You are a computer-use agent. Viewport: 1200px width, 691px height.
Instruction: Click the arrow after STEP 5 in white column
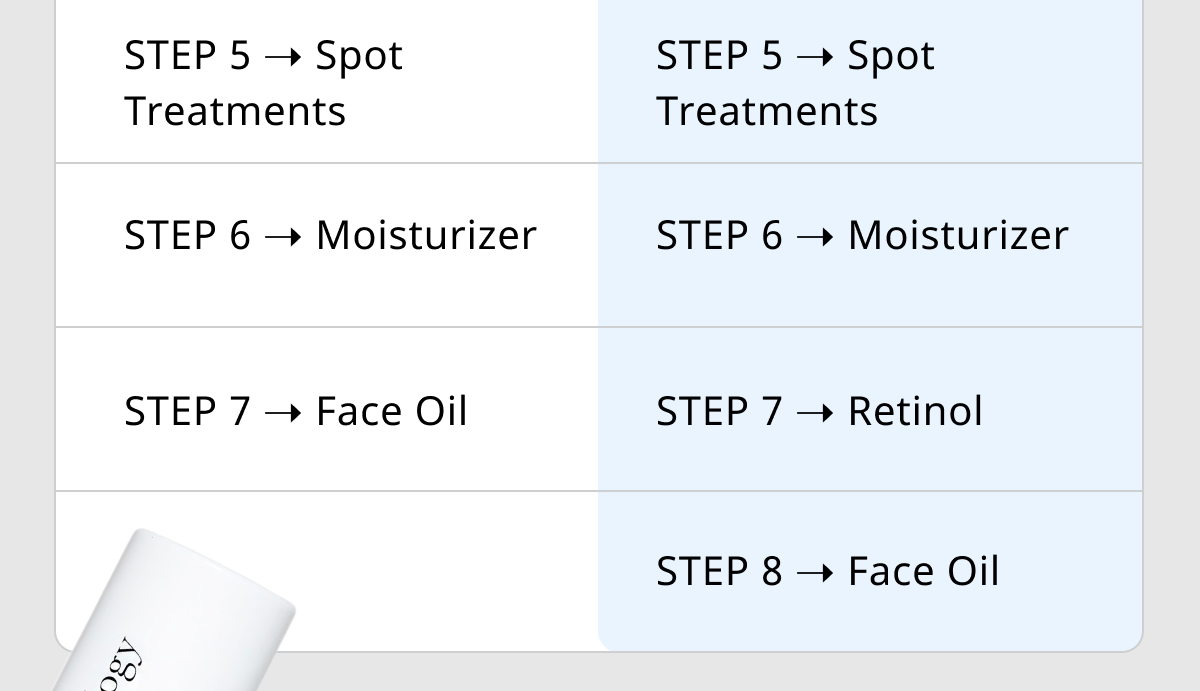coord(283,57)
